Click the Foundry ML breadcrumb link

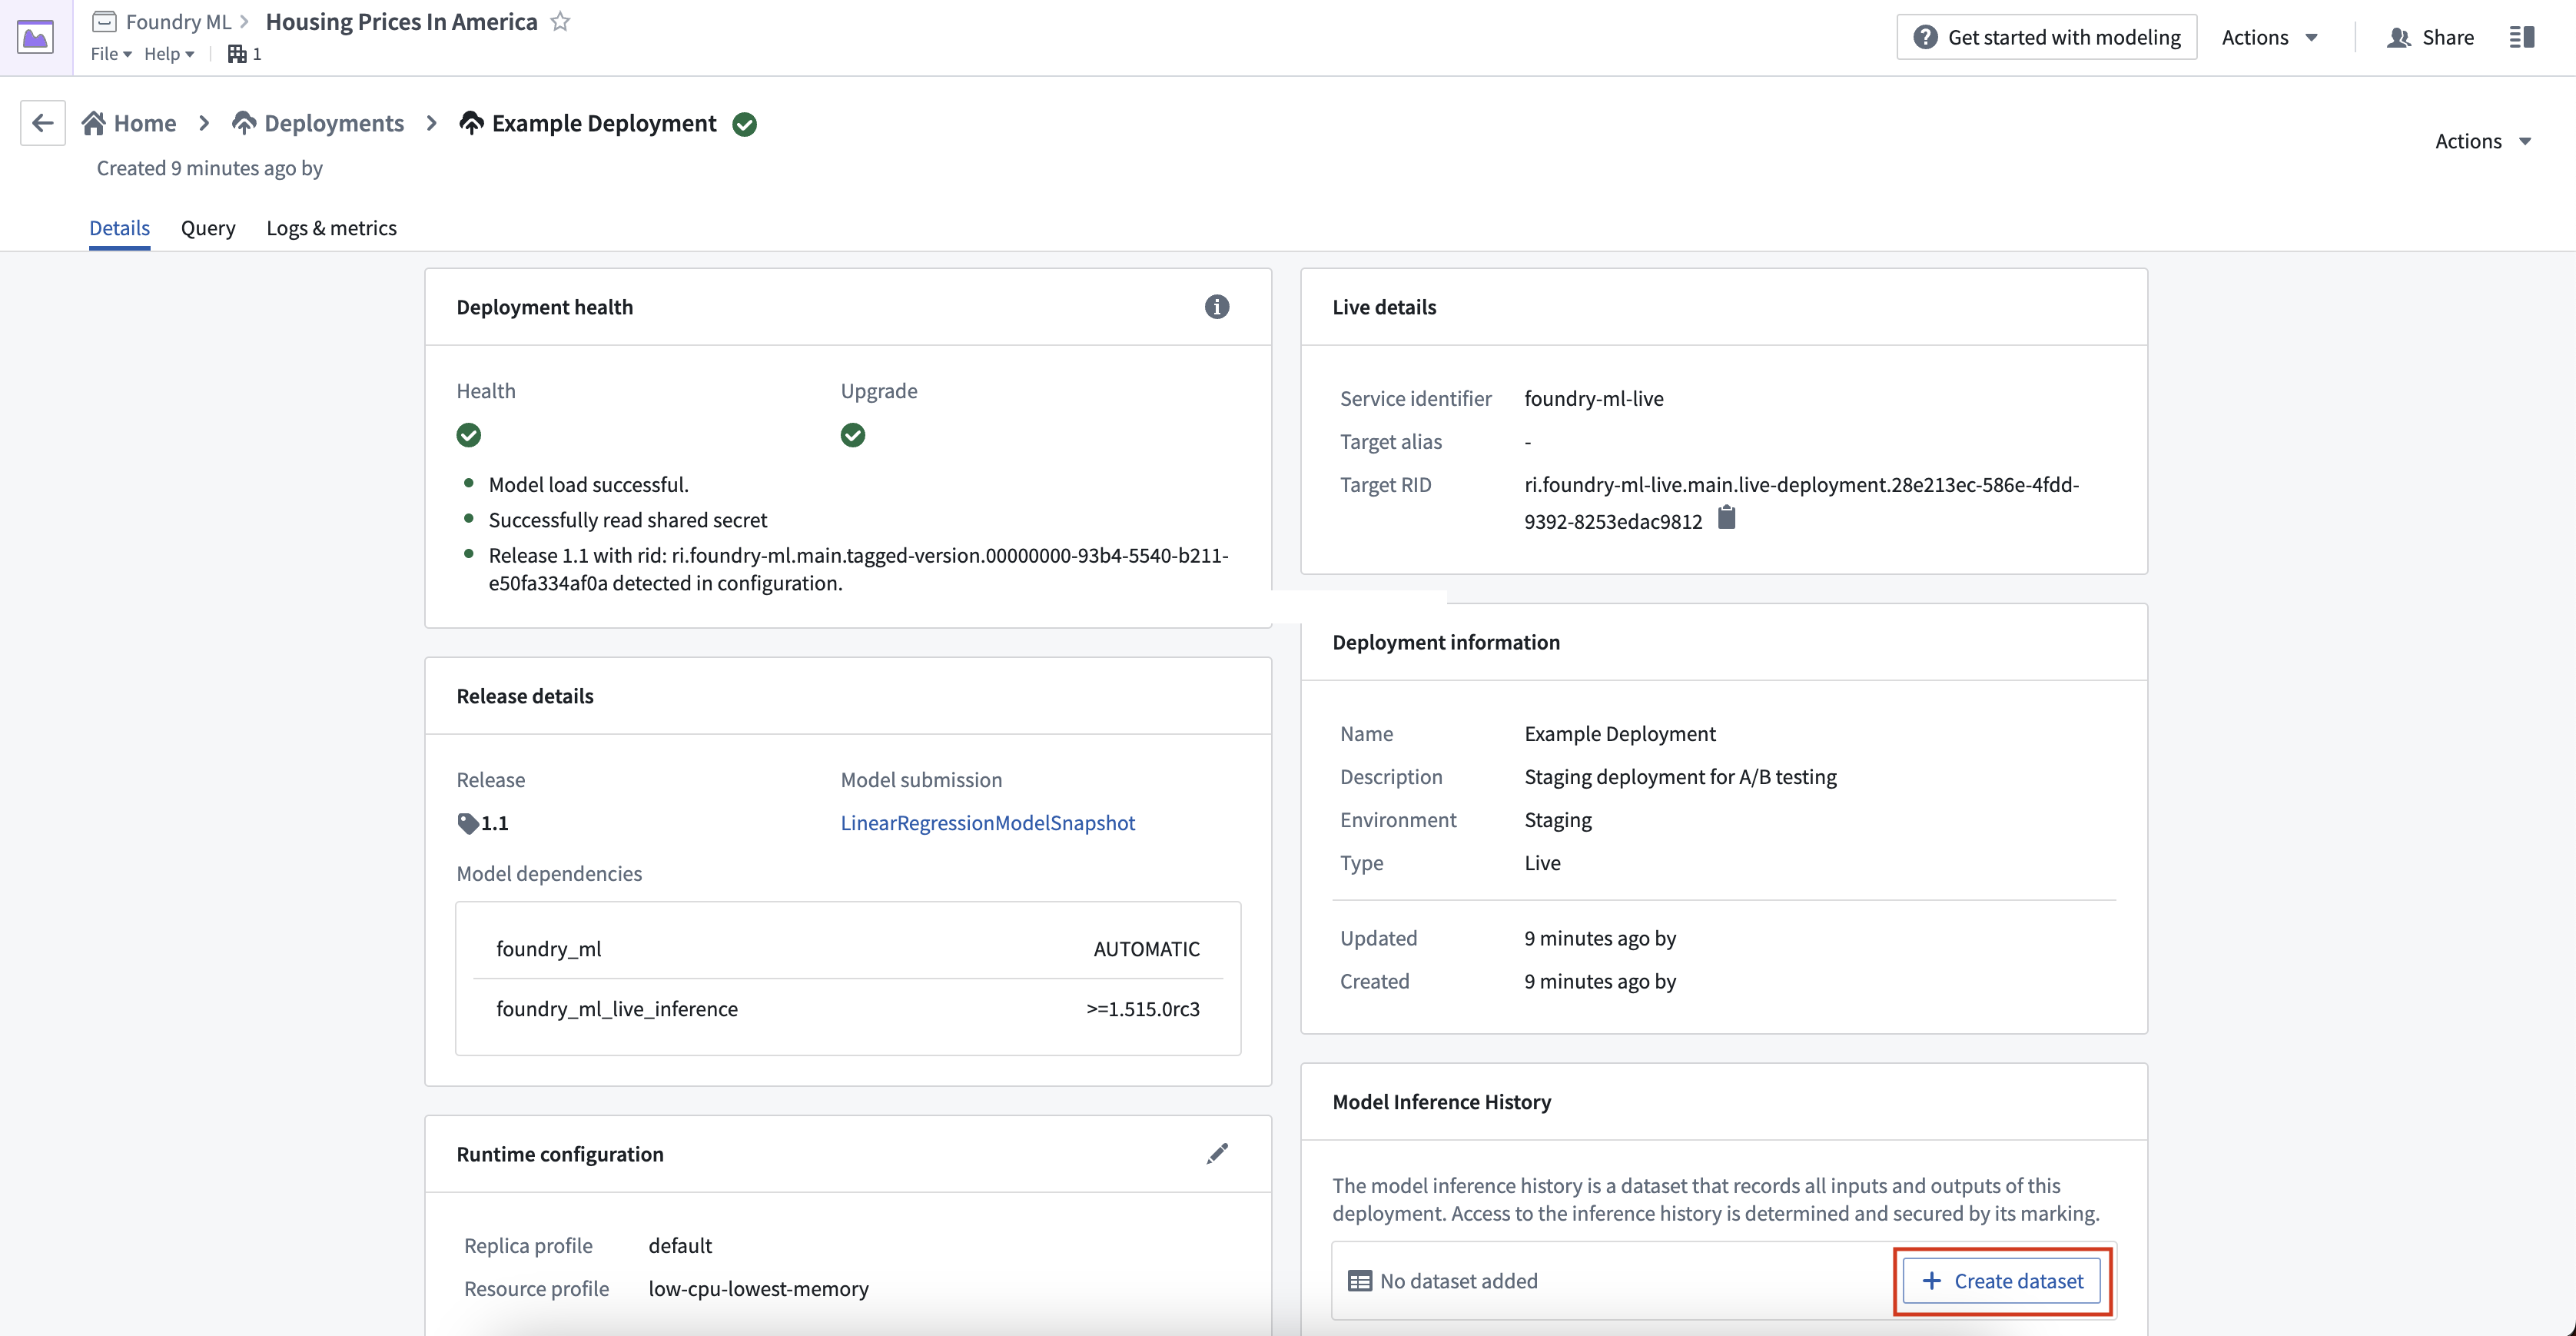tap(178, 21)
